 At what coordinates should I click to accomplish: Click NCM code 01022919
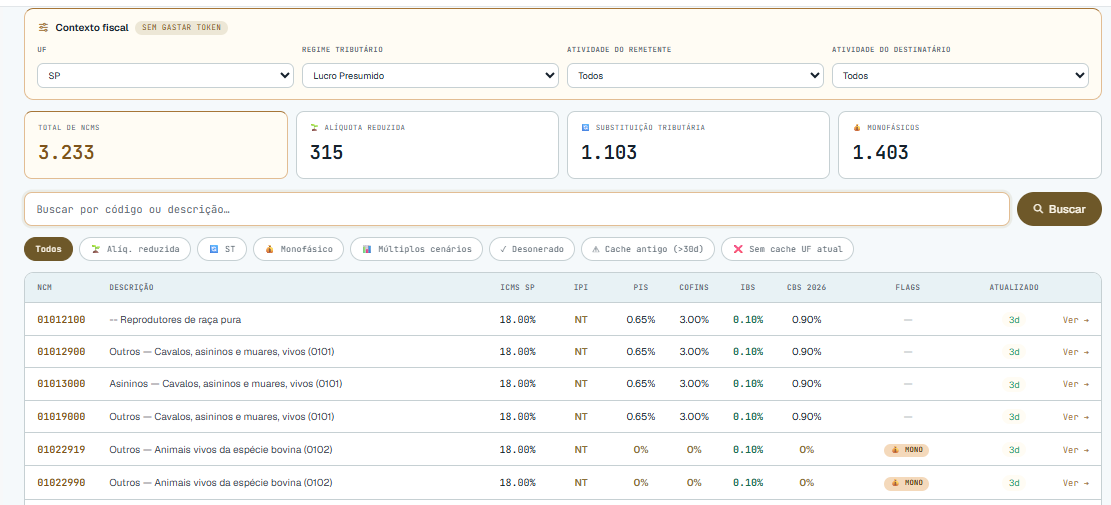coord(62,449)
